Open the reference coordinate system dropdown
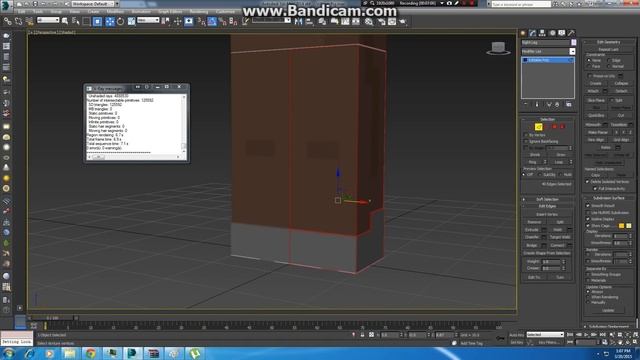Viewport: 640px width, 360px height. (148, 20)
